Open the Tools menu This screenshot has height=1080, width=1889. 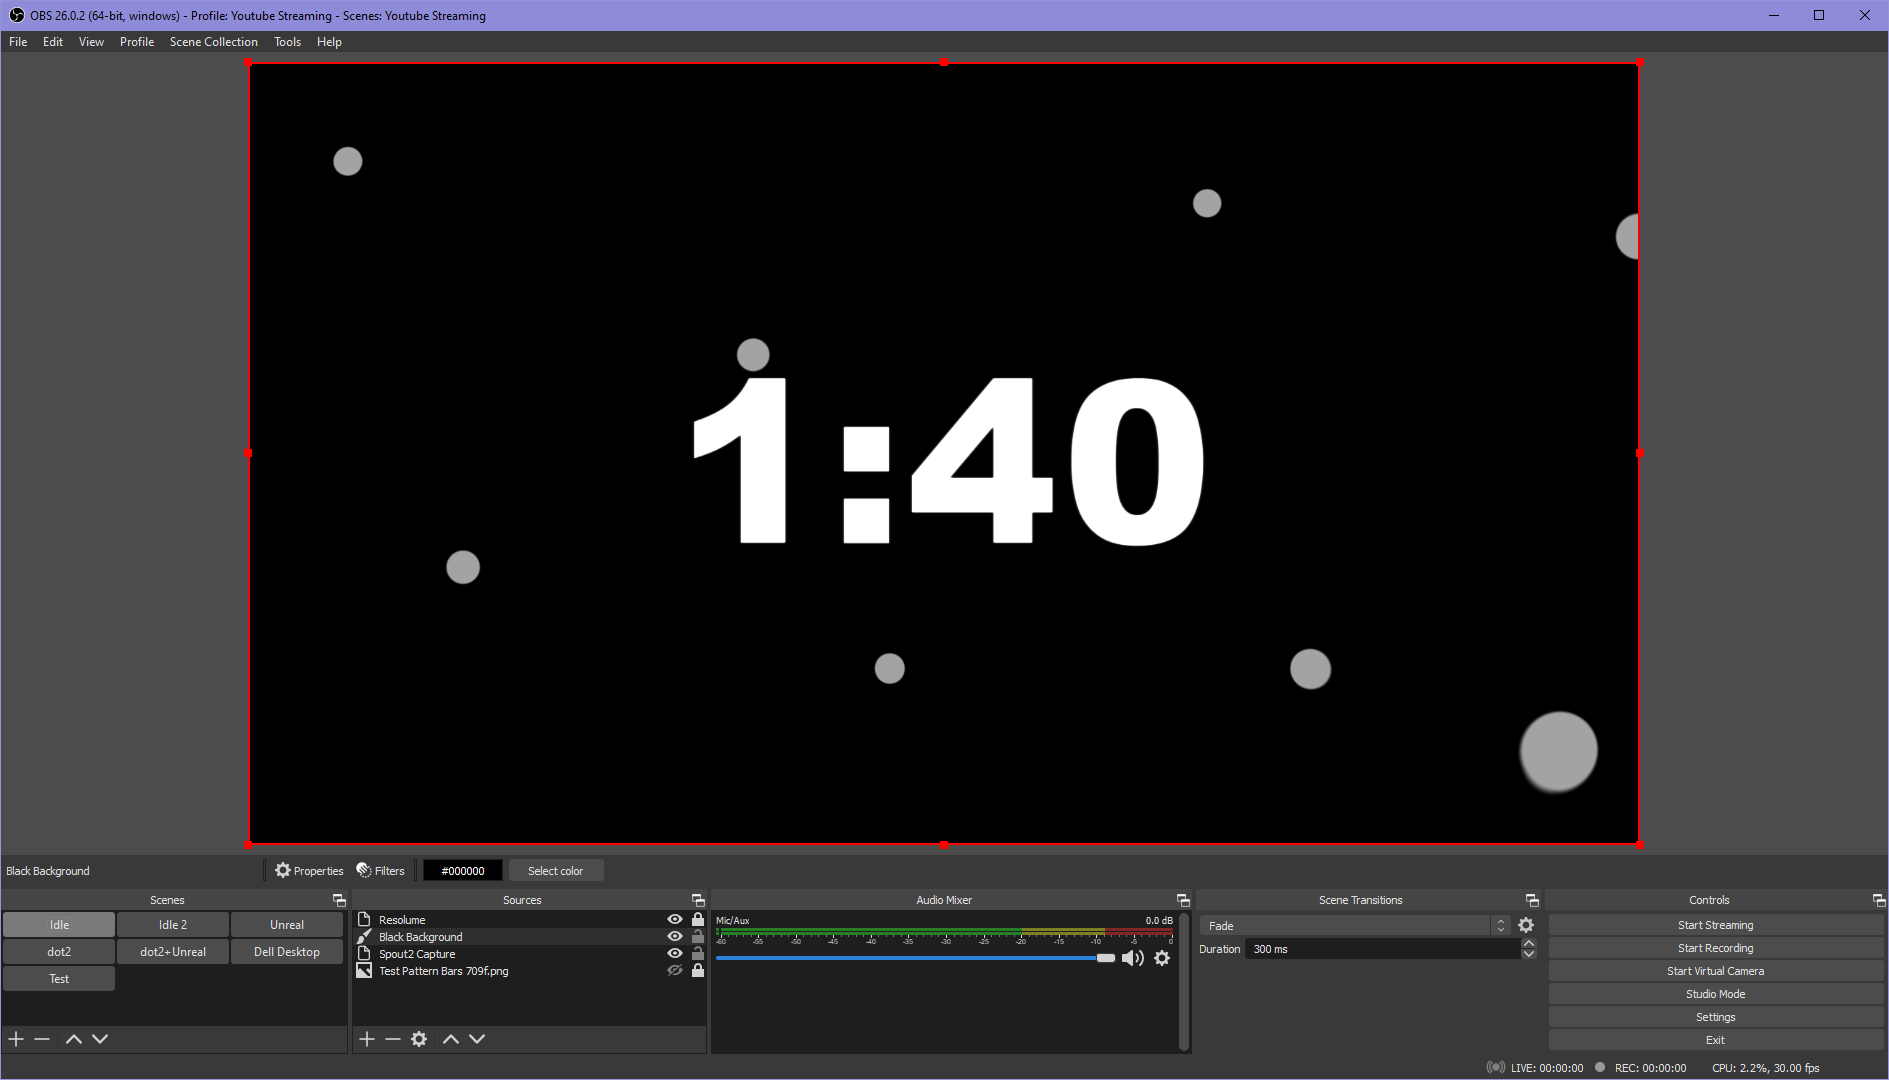(287, 41)
